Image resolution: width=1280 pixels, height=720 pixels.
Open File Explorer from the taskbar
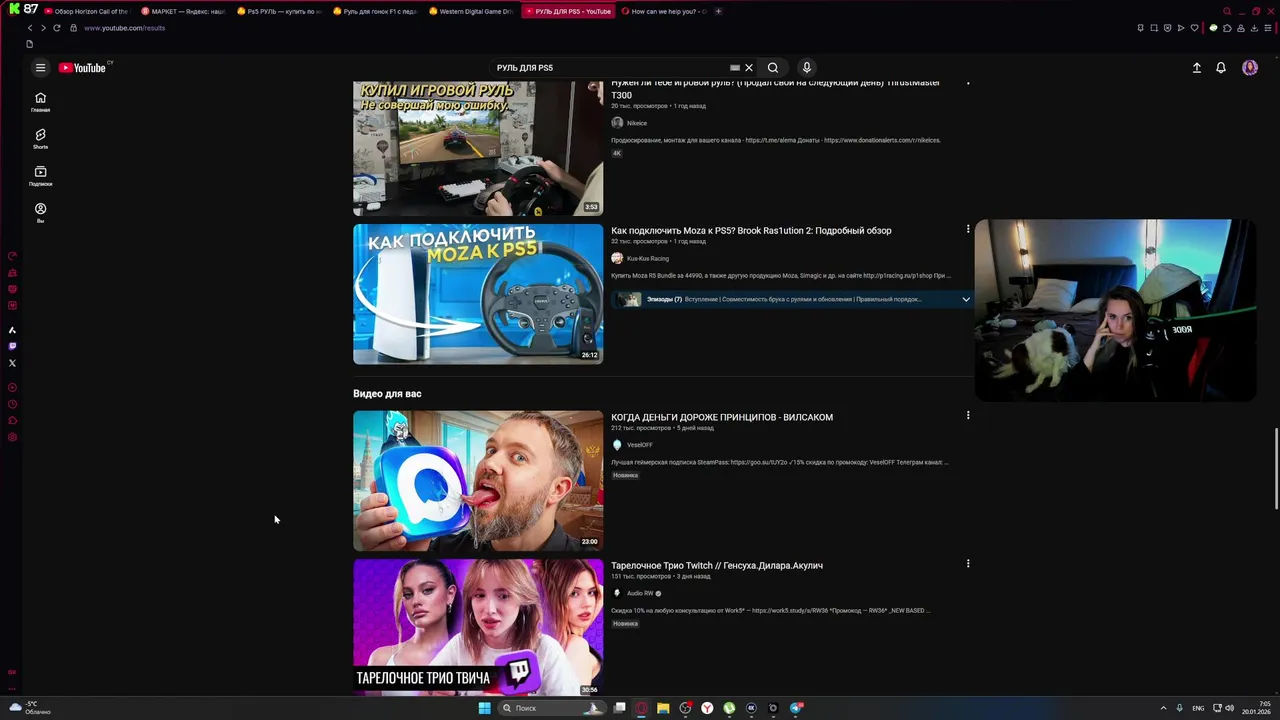(663, 708)
